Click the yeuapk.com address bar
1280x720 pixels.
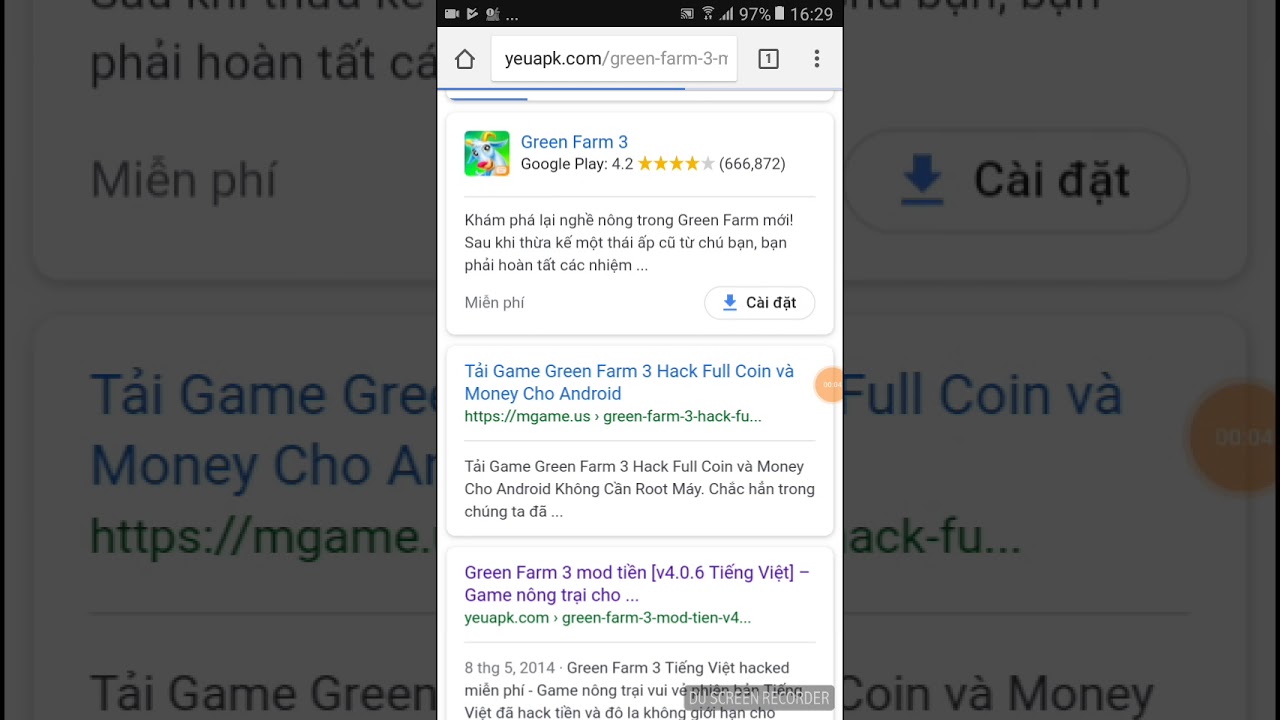[614, 59]
